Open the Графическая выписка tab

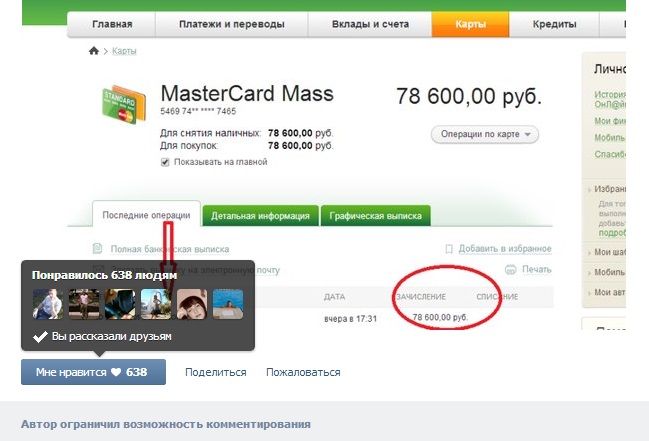click(x=375, y=216)
